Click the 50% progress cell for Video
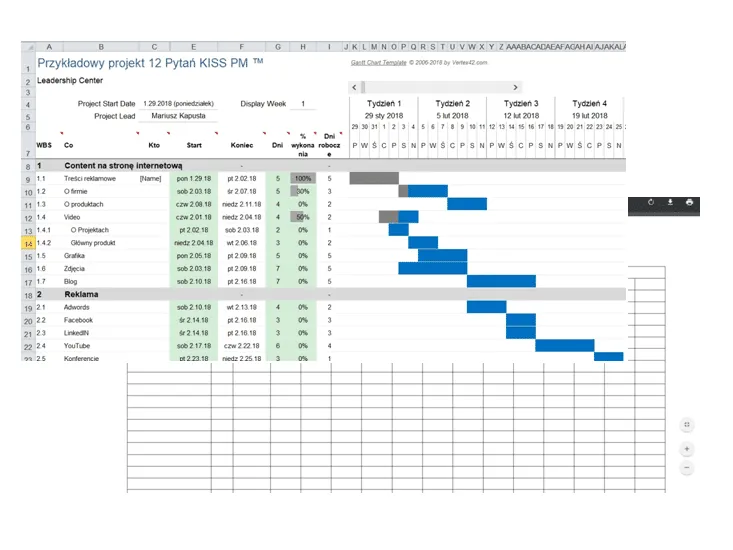The height and width of the screenshot is (550, 733). [303, 217]
